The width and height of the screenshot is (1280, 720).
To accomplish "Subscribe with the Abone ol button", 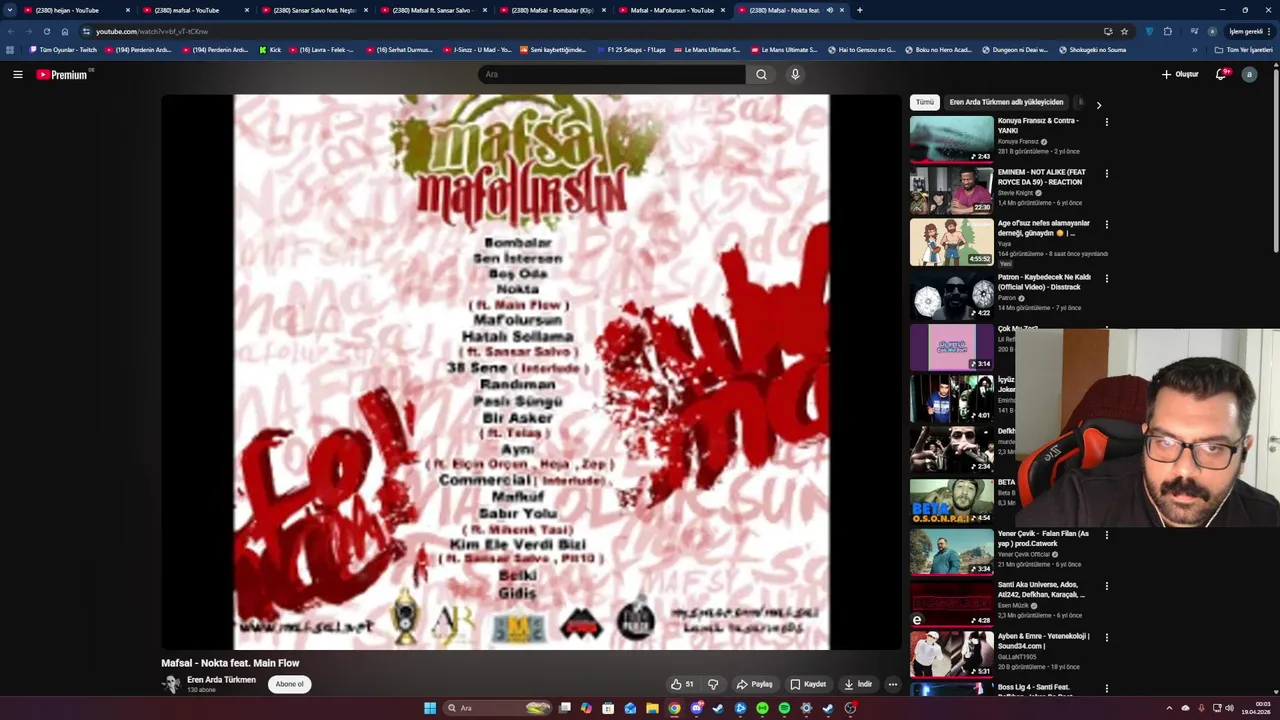I will tap(289, 684).
